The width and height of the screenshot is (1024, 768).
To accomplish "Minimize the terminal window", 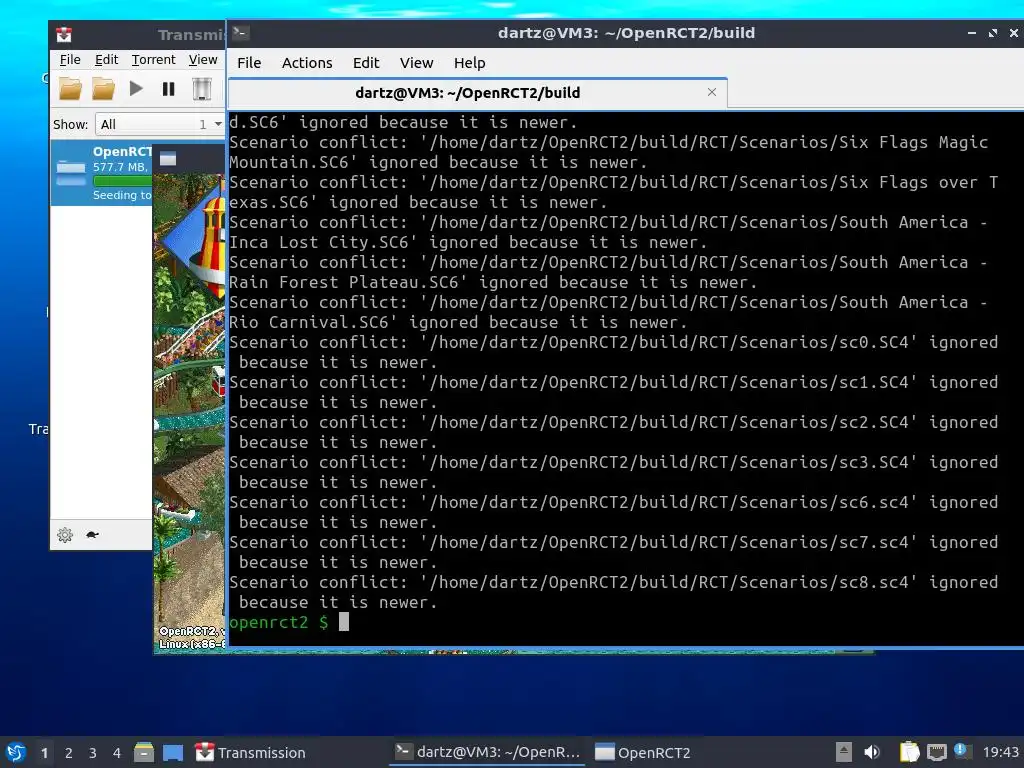I will [x=972, y=33].
